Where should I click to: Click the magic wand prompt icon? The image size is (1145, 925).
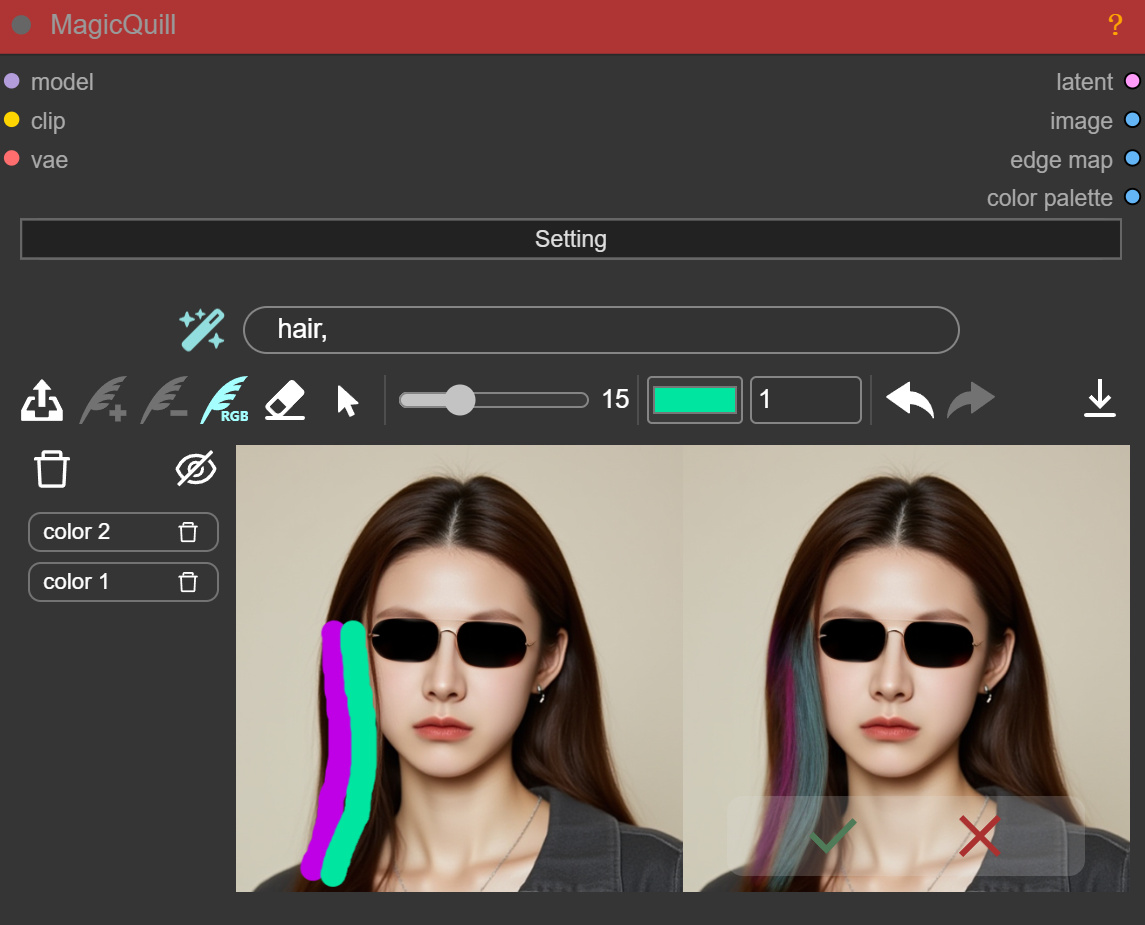click(x=201, y=328)
